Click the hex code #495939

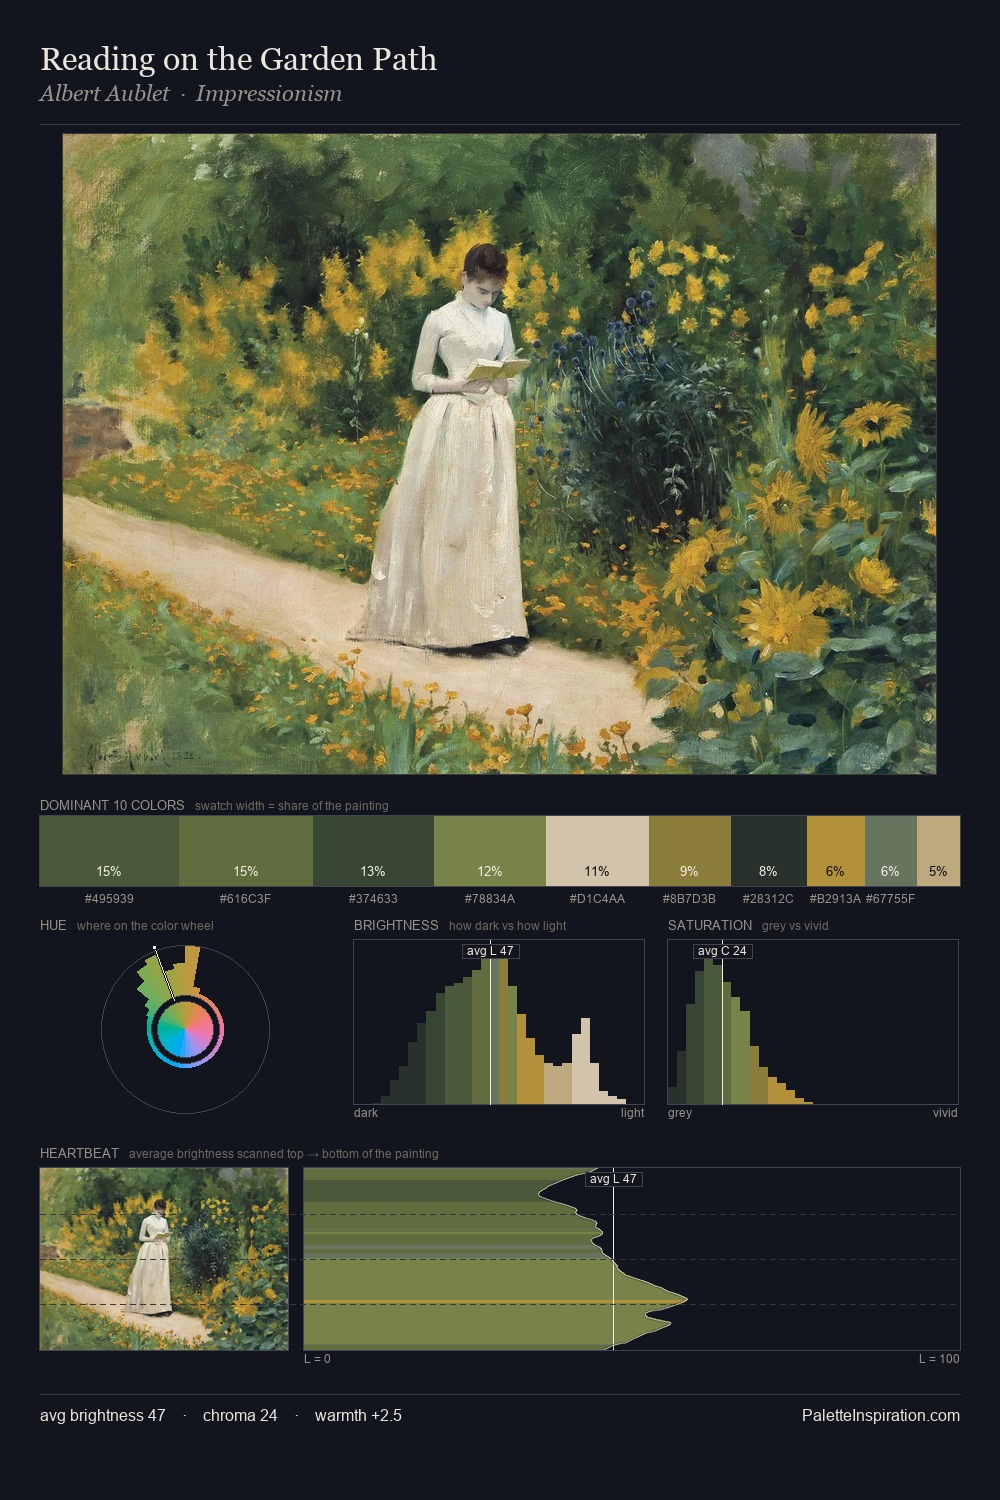[109, 899]
